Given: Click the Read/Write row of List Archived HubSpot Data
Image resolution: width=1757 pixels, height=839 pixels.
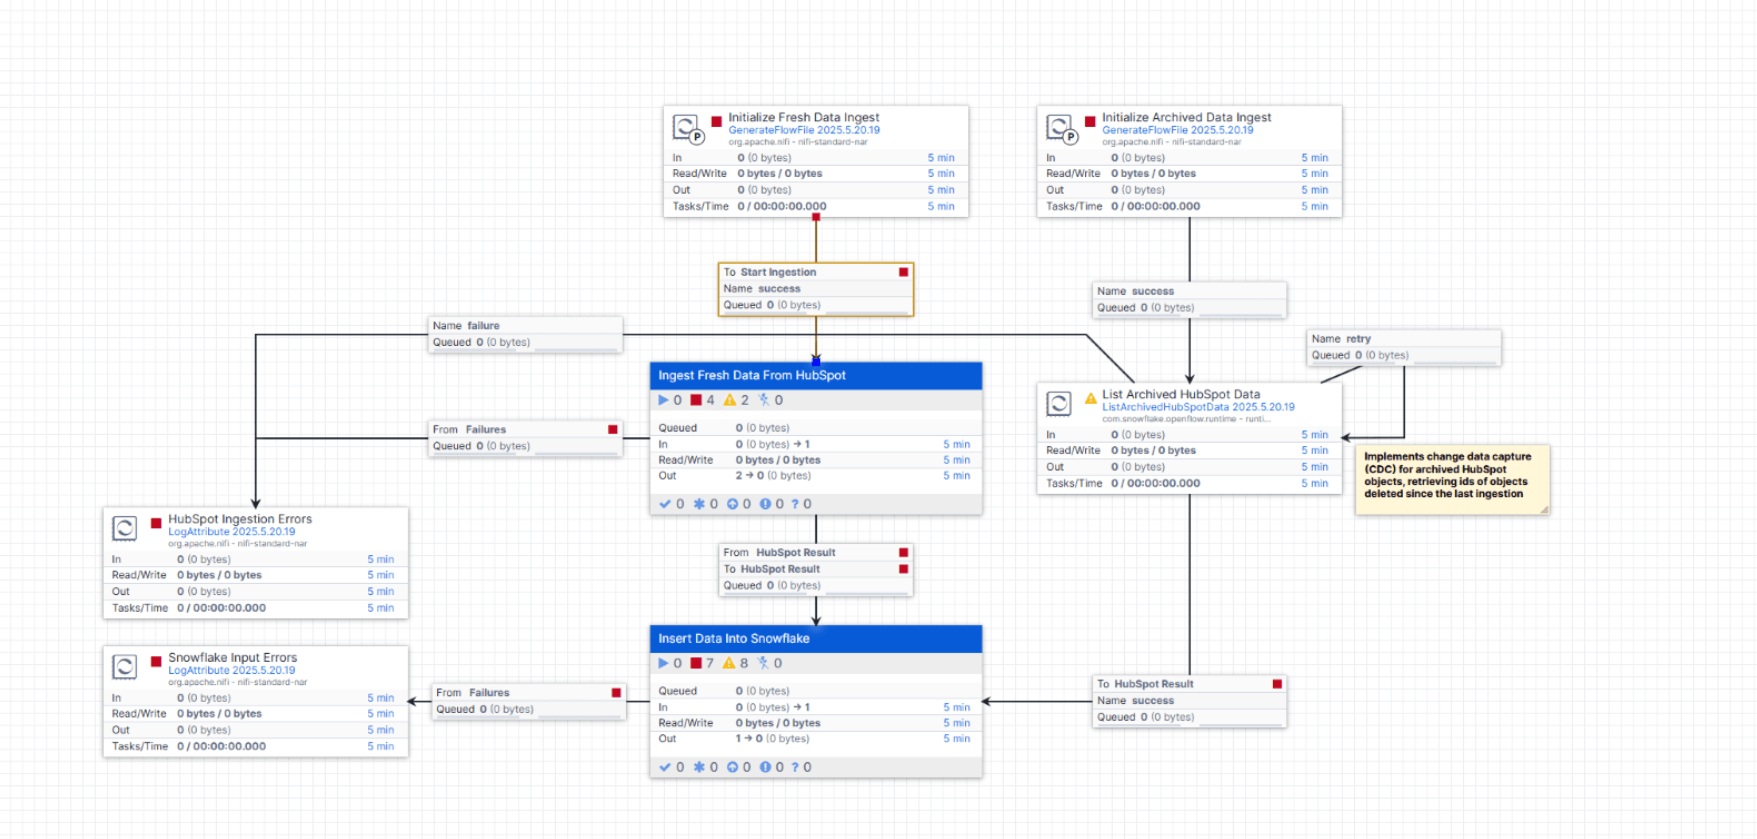Looking at the screenshot, I should pos(1189,451).
